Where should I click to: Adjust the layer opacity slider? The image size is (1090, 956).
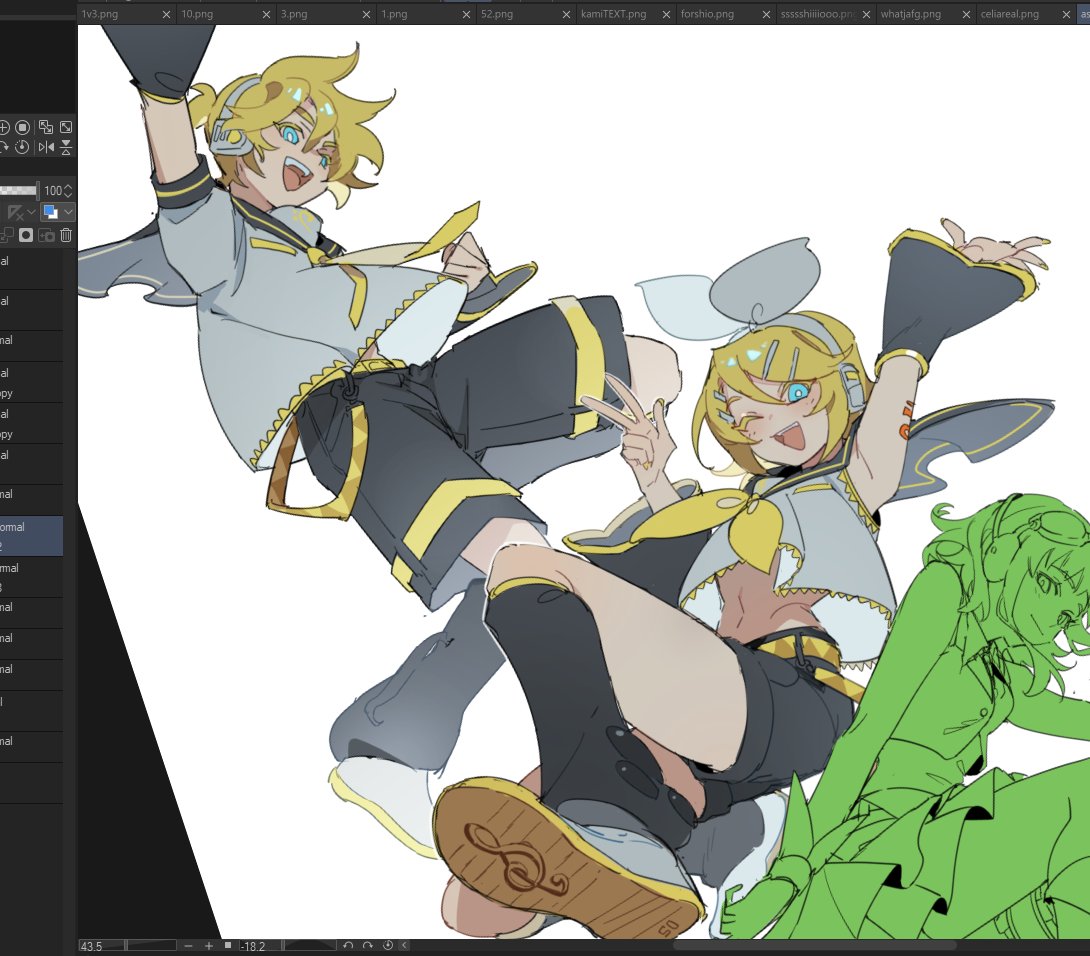tap(19, 191)
